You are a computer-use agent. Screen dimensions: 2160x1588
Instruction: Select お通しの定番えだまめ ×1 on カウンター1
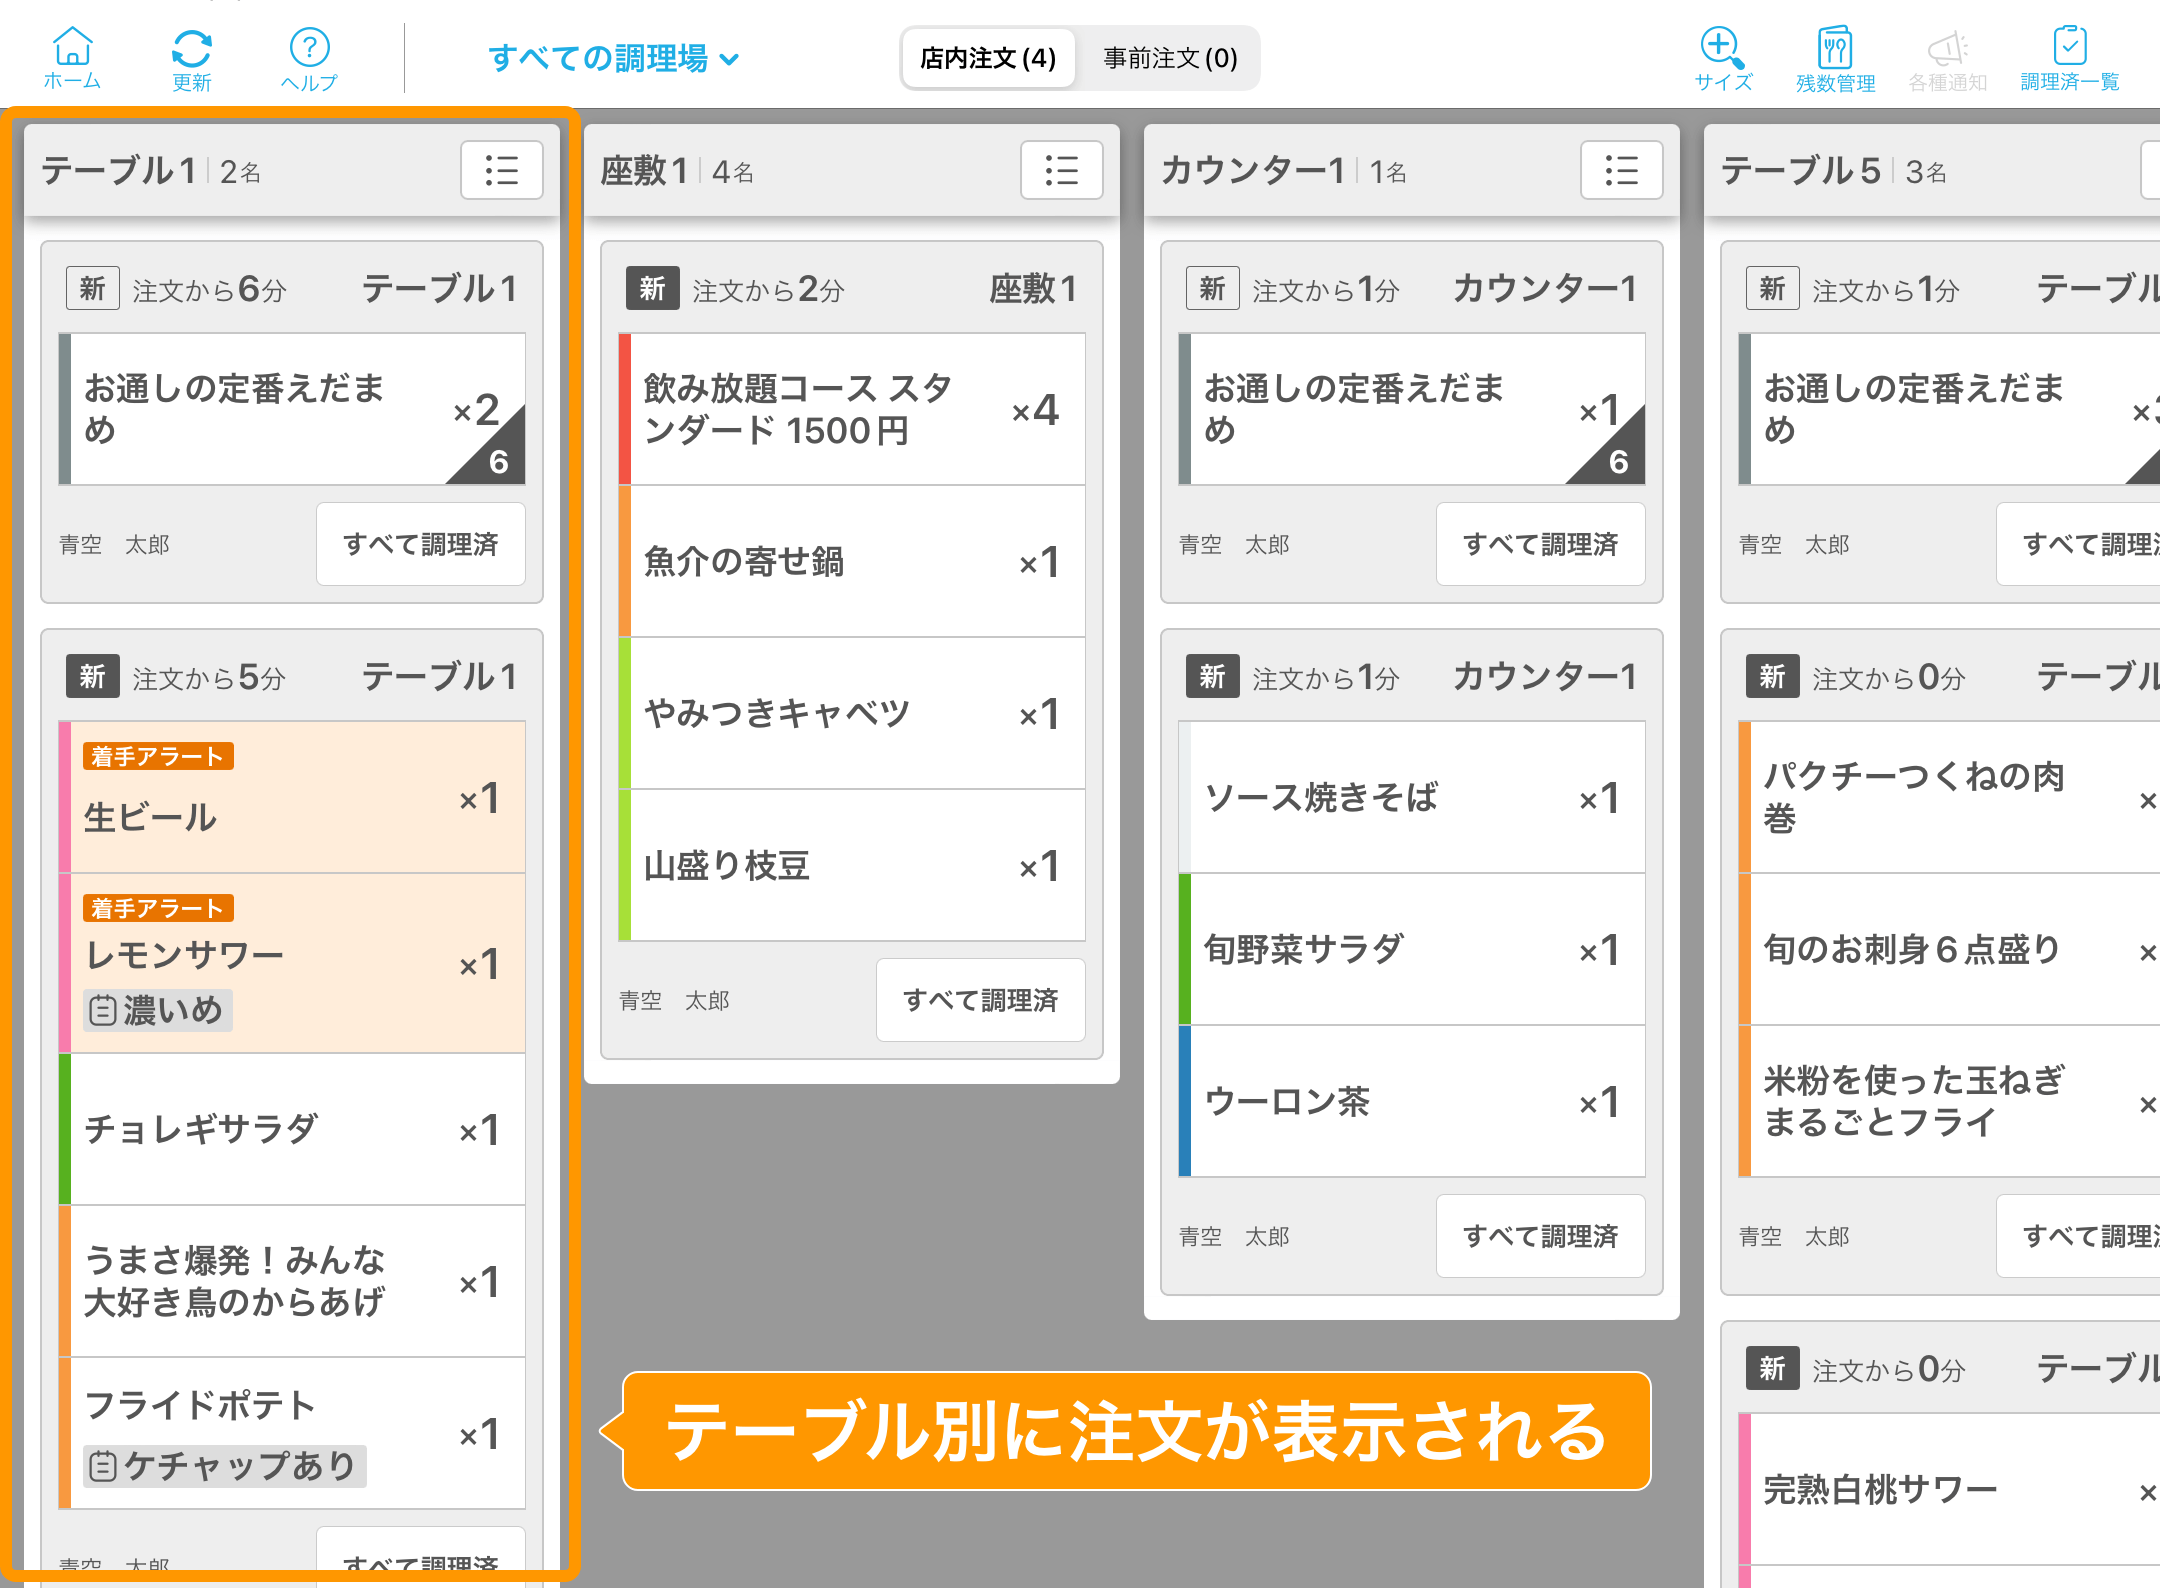pos(1412,409)
